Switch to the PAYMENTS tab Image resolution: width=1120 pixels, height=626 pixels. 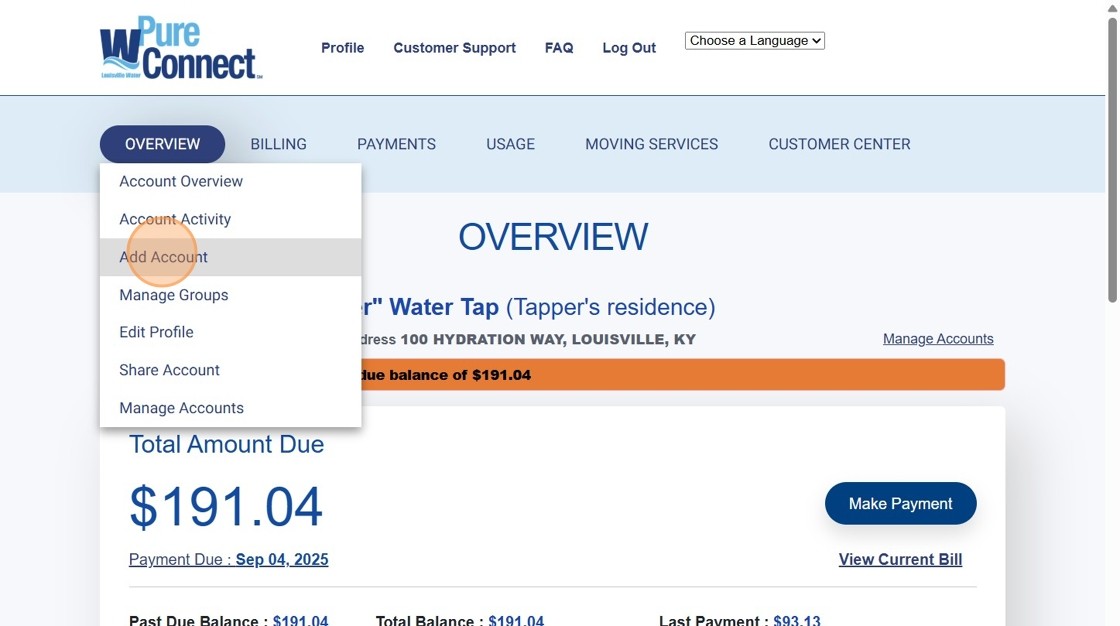pos(396,144)
